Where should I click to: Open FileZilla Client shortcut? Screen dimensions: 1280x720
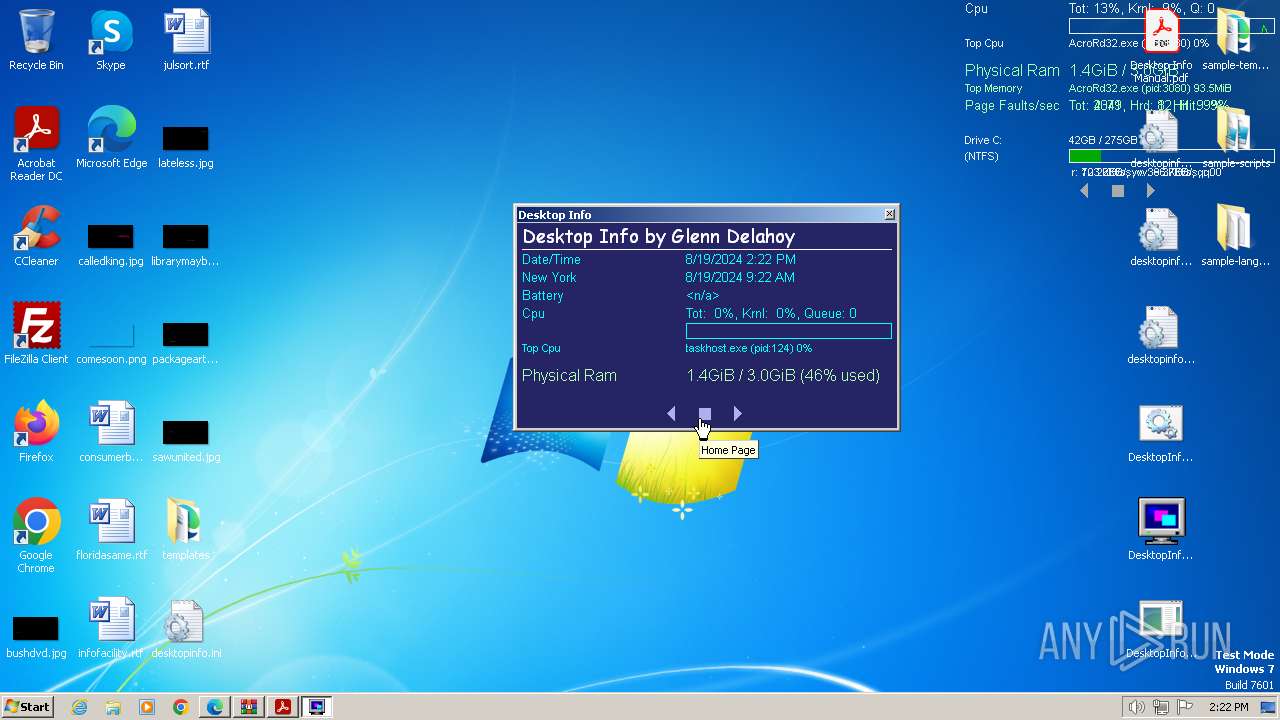[36, 335]
